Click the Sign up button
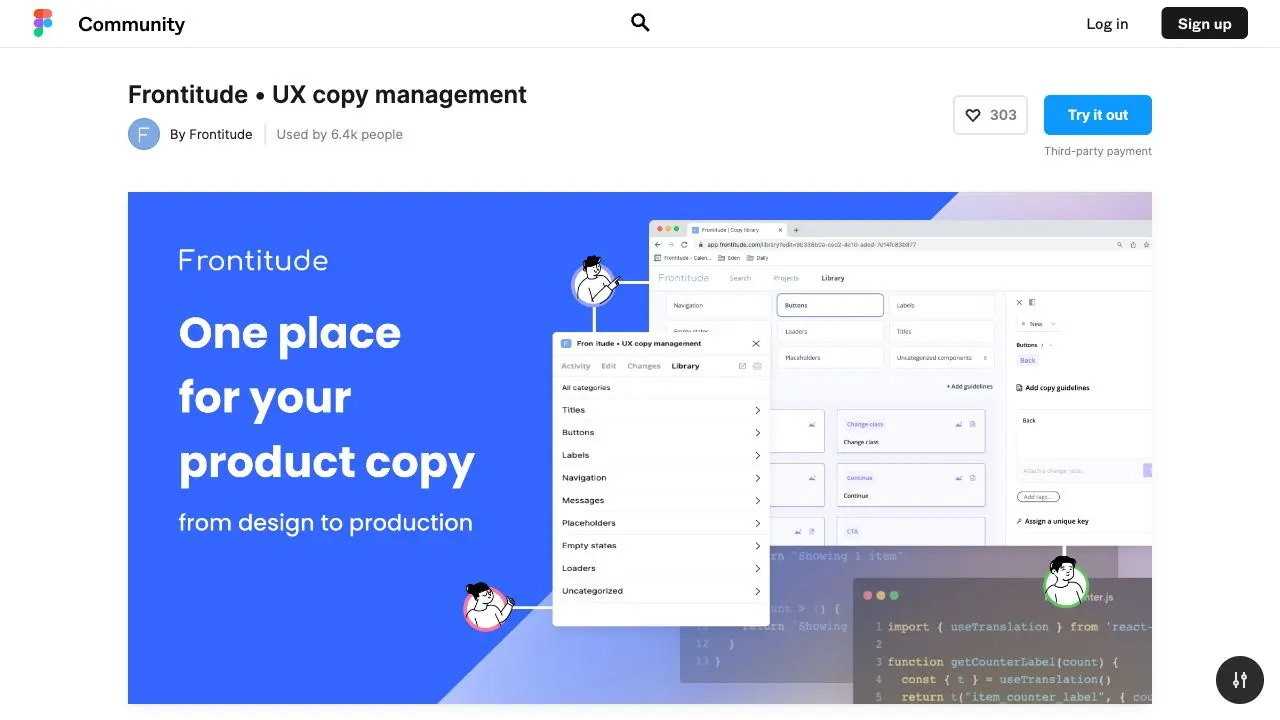The height and width of the screenshot is (720, 1280). [1204, 24]
